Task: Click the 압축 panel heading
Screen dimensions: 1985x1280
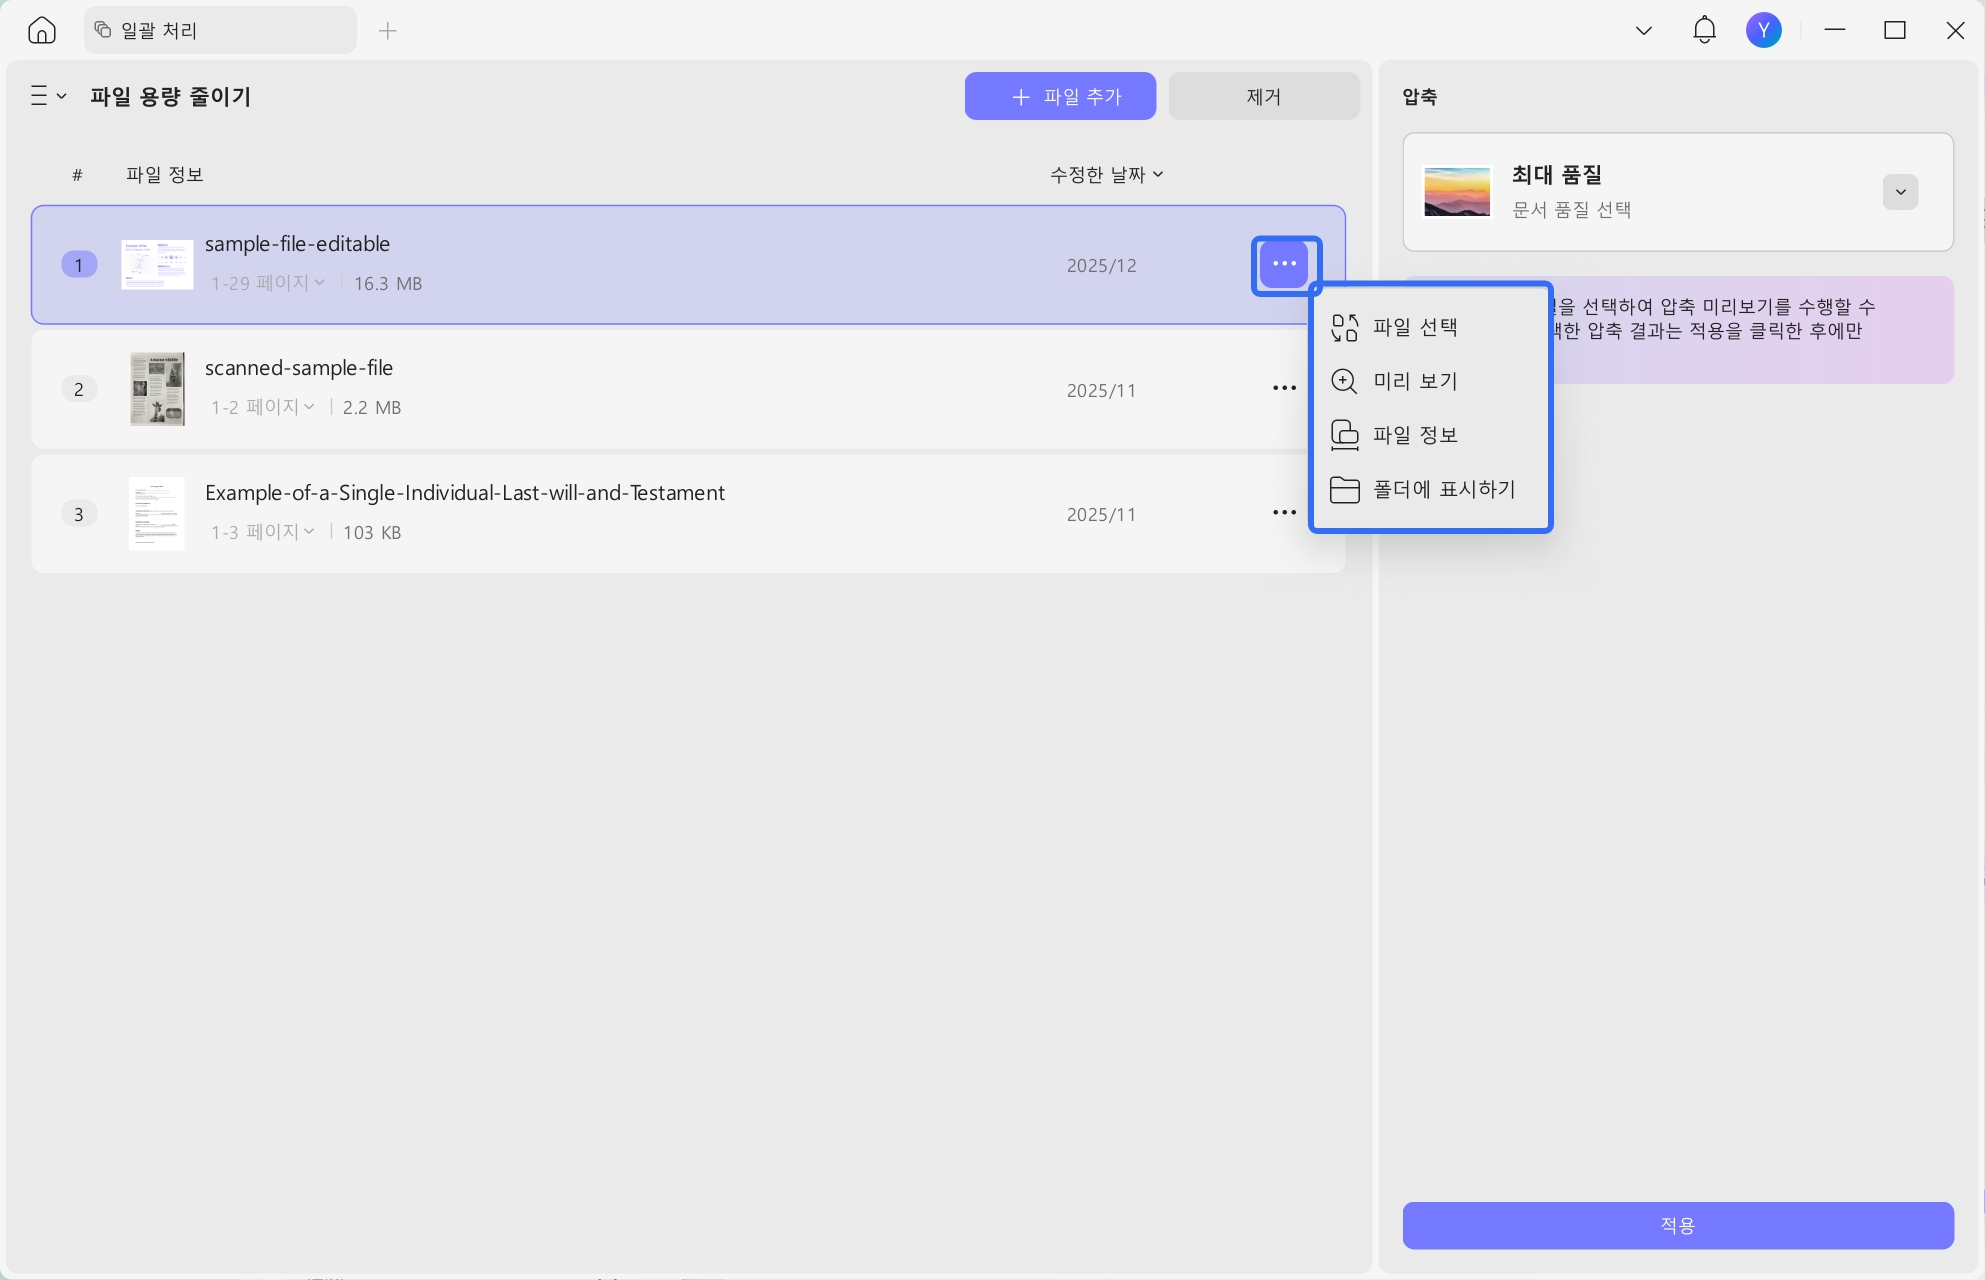Action: click(x=1419, y=97)
